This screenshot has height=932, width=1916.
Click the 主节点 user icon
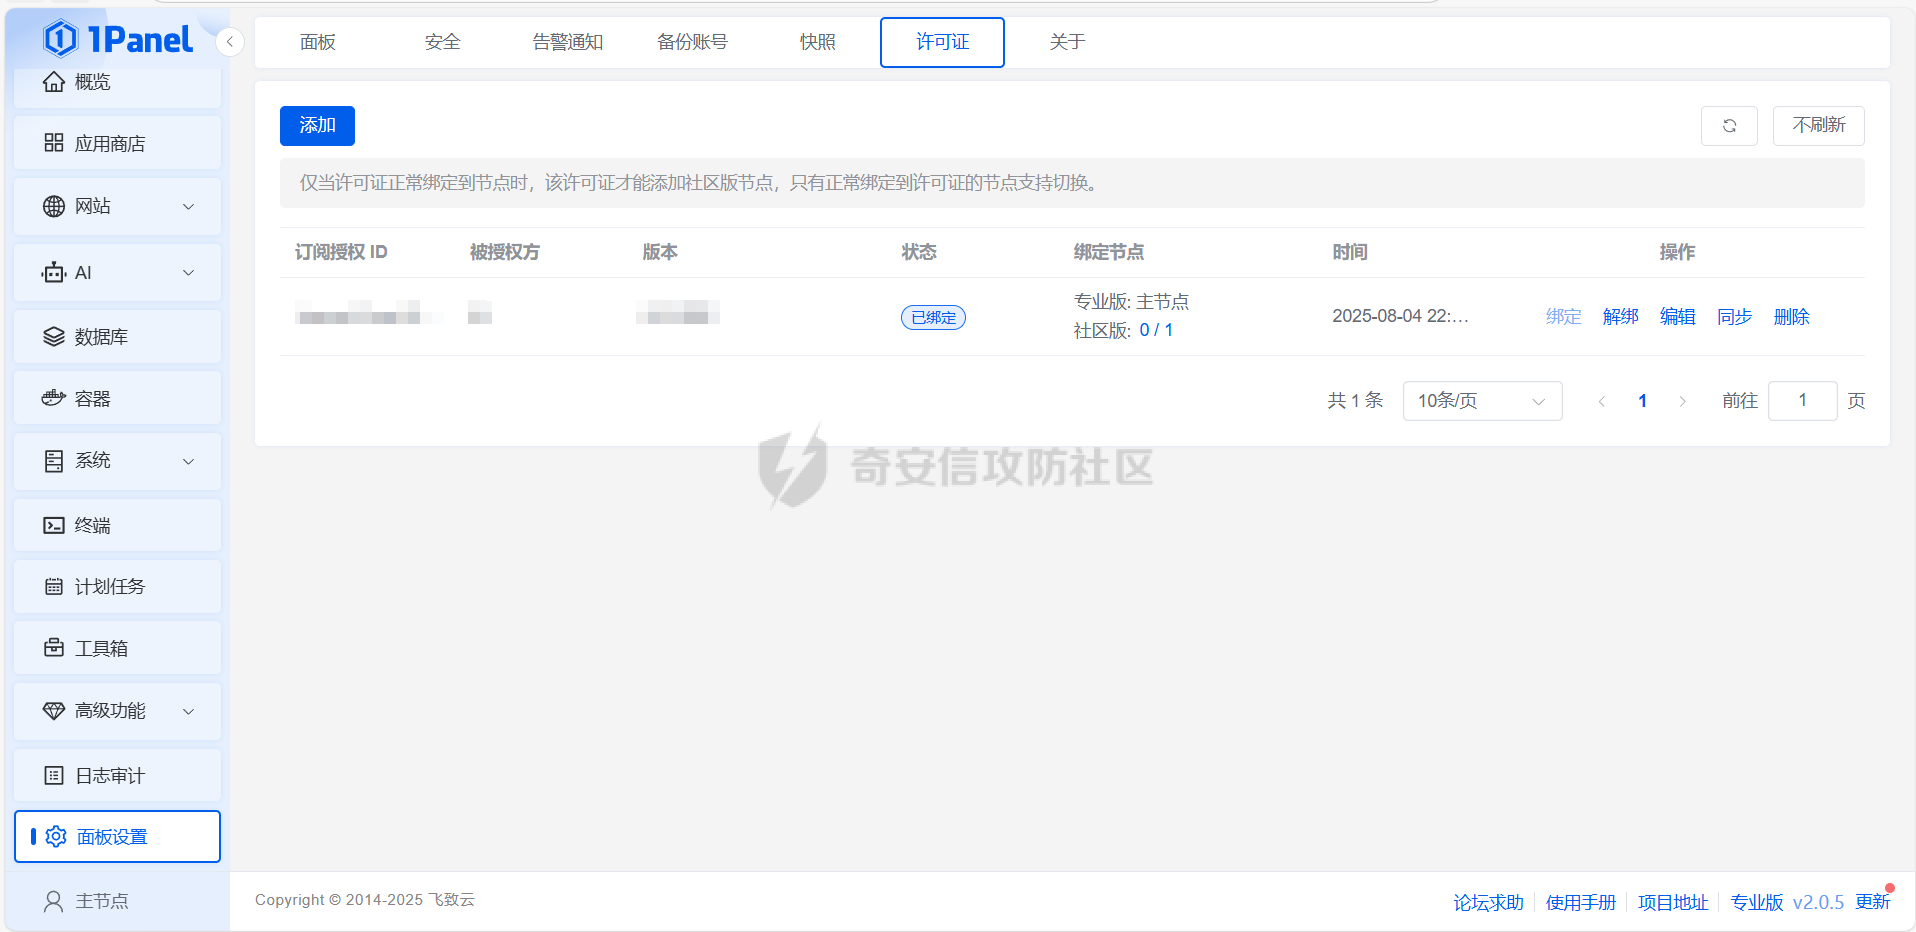coord(54,901)
